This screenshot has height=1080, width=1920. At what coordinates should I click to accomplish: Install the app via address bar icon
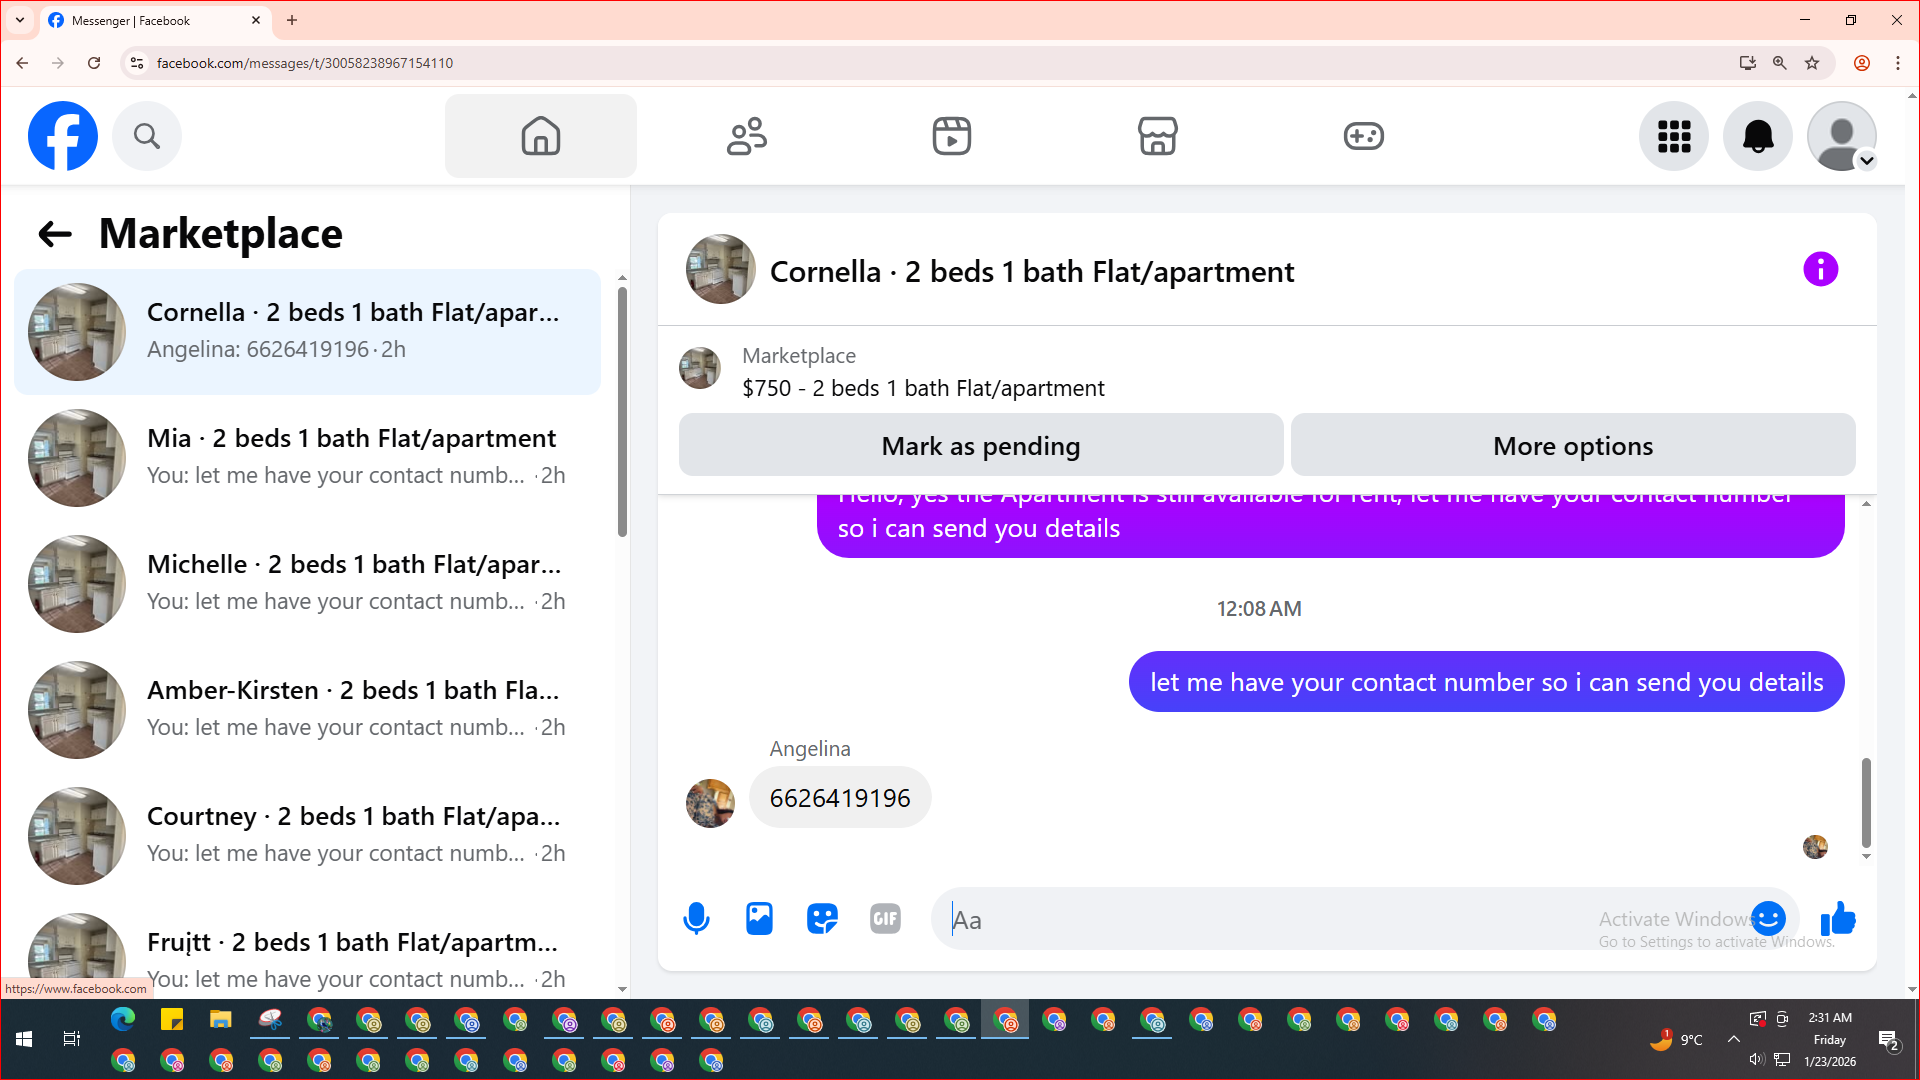coord(1748,63)
